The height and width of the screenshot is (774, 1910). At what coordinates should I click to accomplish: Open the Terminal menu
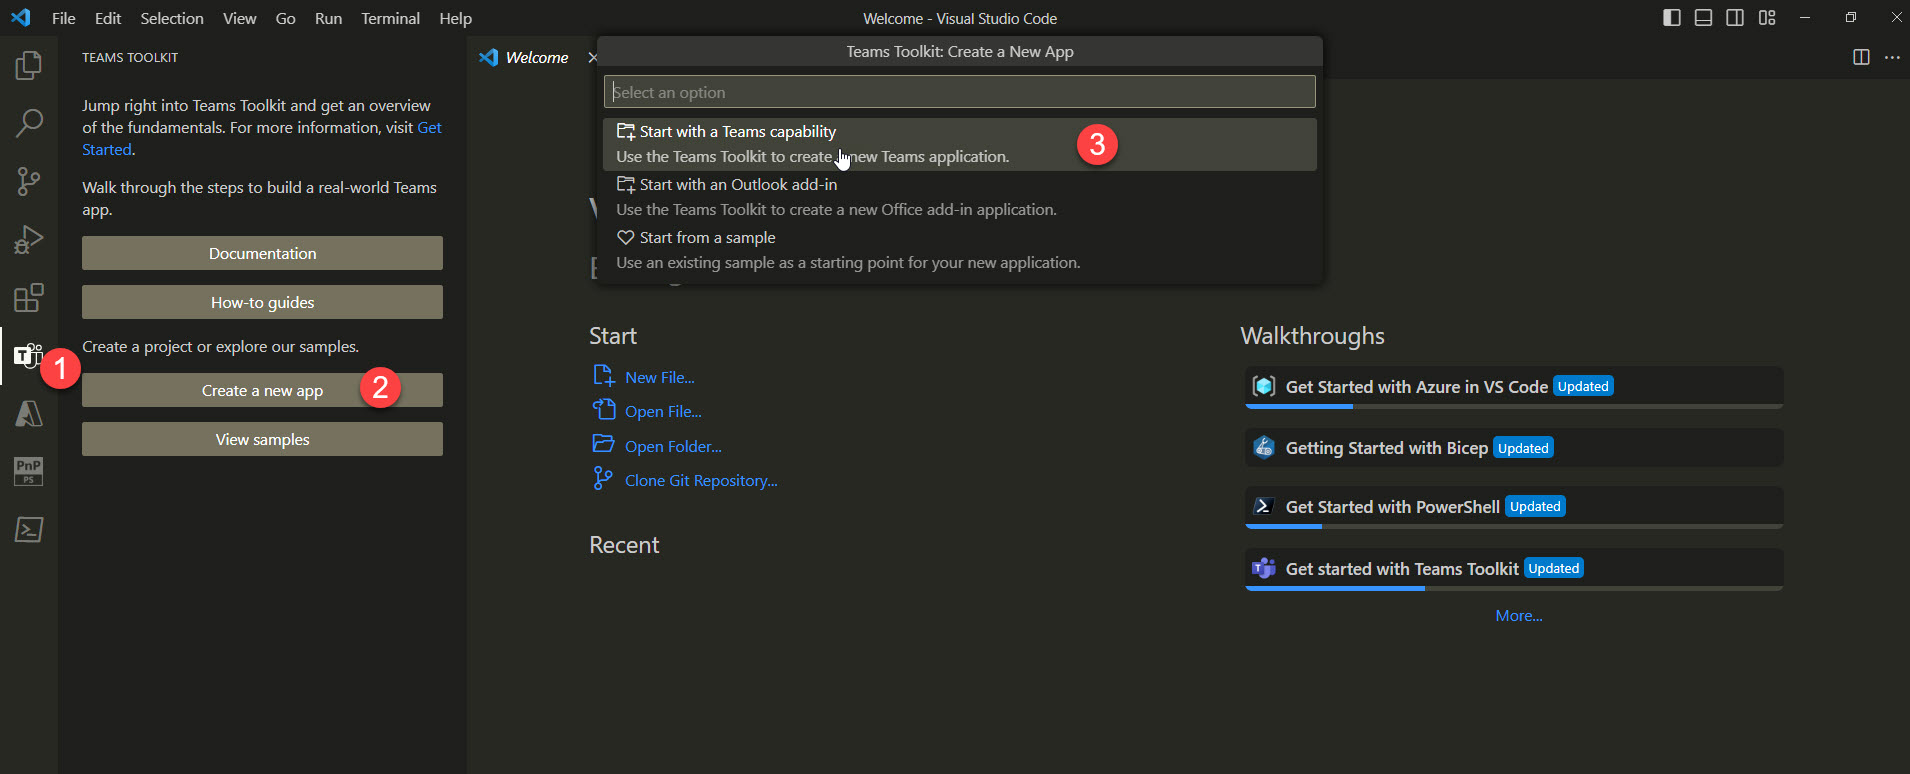point(390,18)
